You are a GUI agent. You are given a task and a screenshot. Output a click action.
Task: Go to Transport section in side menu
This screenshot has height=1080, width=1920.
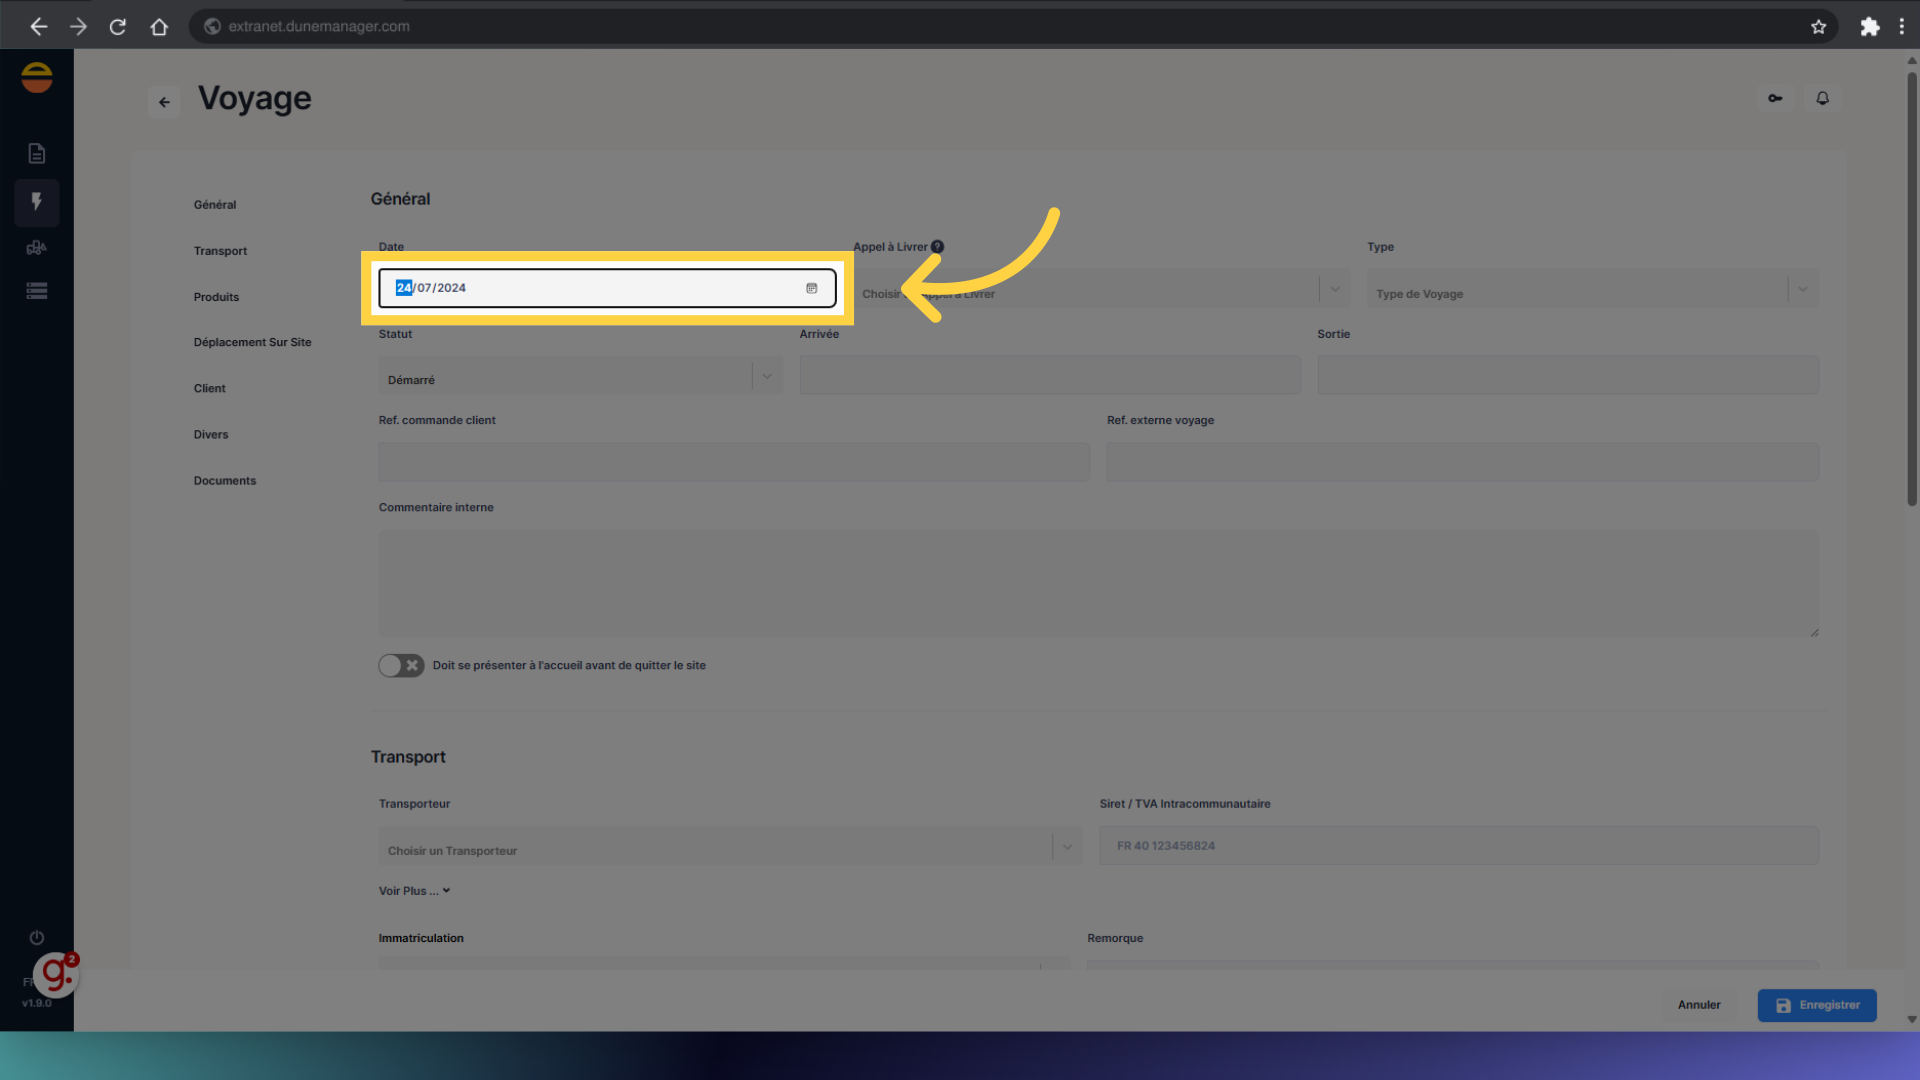coord(220,251)
